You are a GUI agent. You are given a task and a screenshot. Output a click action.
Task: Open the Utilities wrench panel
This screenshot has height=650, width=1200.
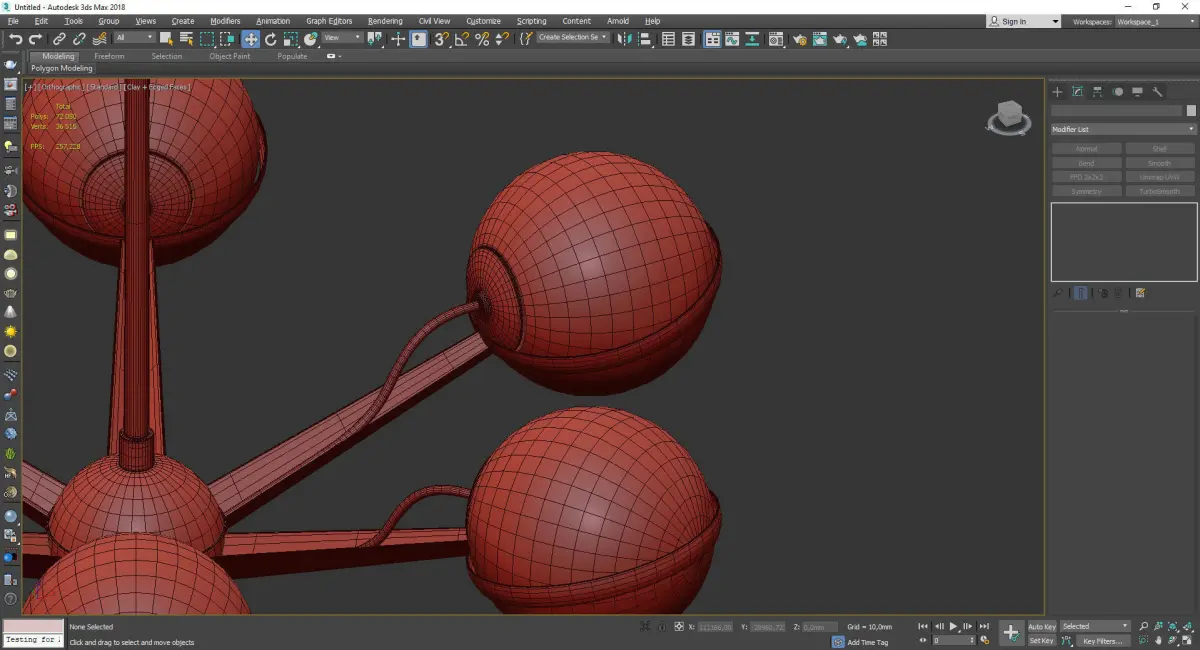click(1158, 92)
